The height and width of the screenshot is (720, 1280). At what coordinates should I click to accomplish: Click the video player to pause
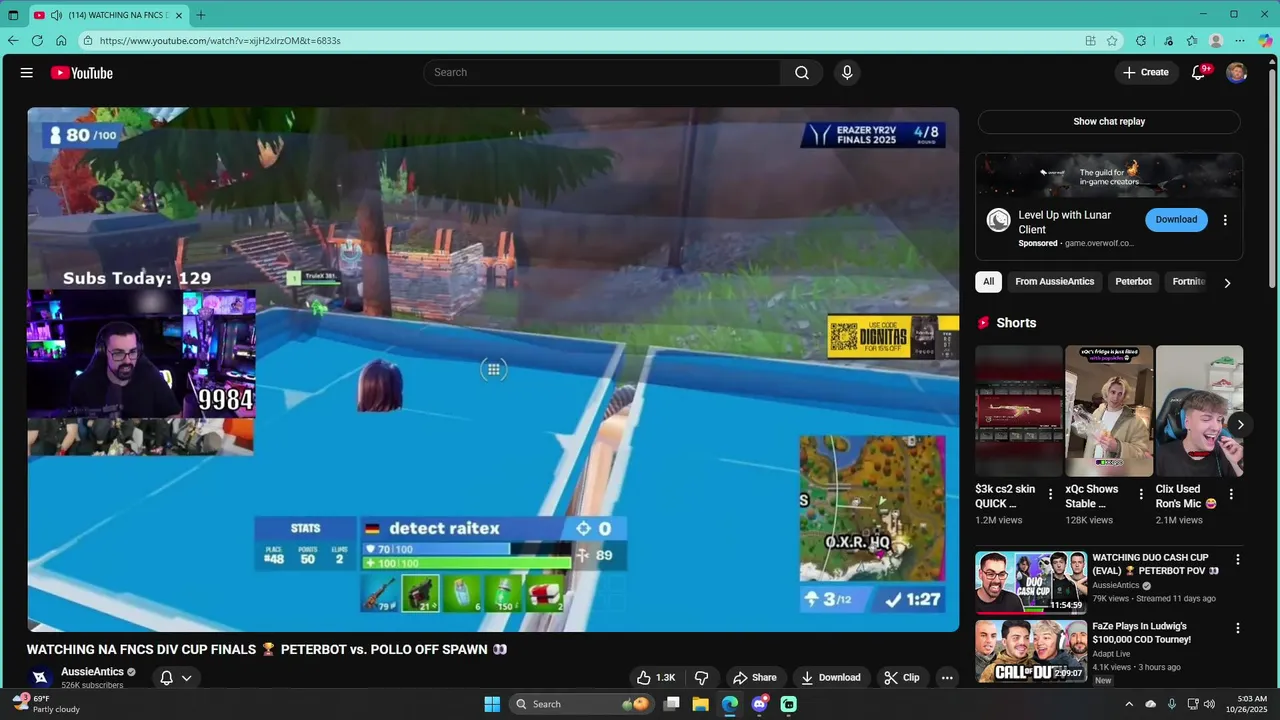[x=493, y=370]
